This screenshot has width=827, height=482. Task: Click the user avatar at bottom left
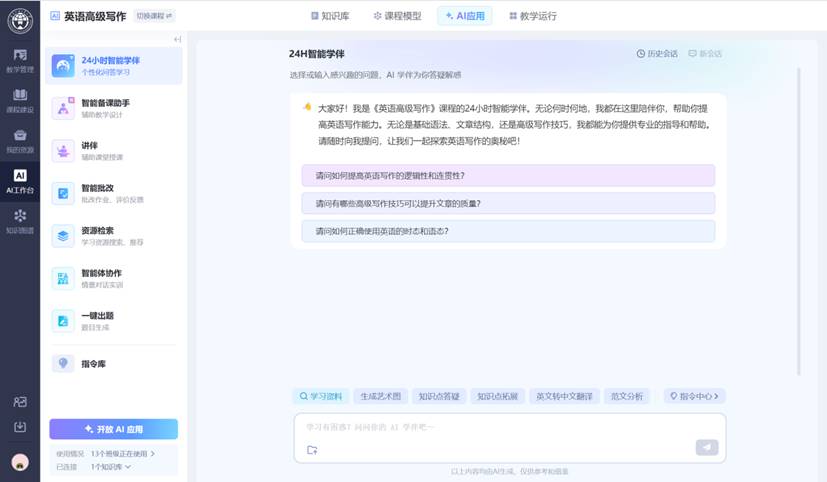pos(19,462)
